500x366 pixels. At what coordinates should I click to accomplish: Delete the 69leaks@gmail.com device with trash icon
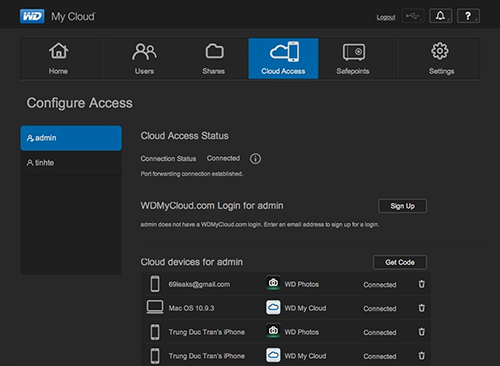pyautogui.click(x=422, y=284)
